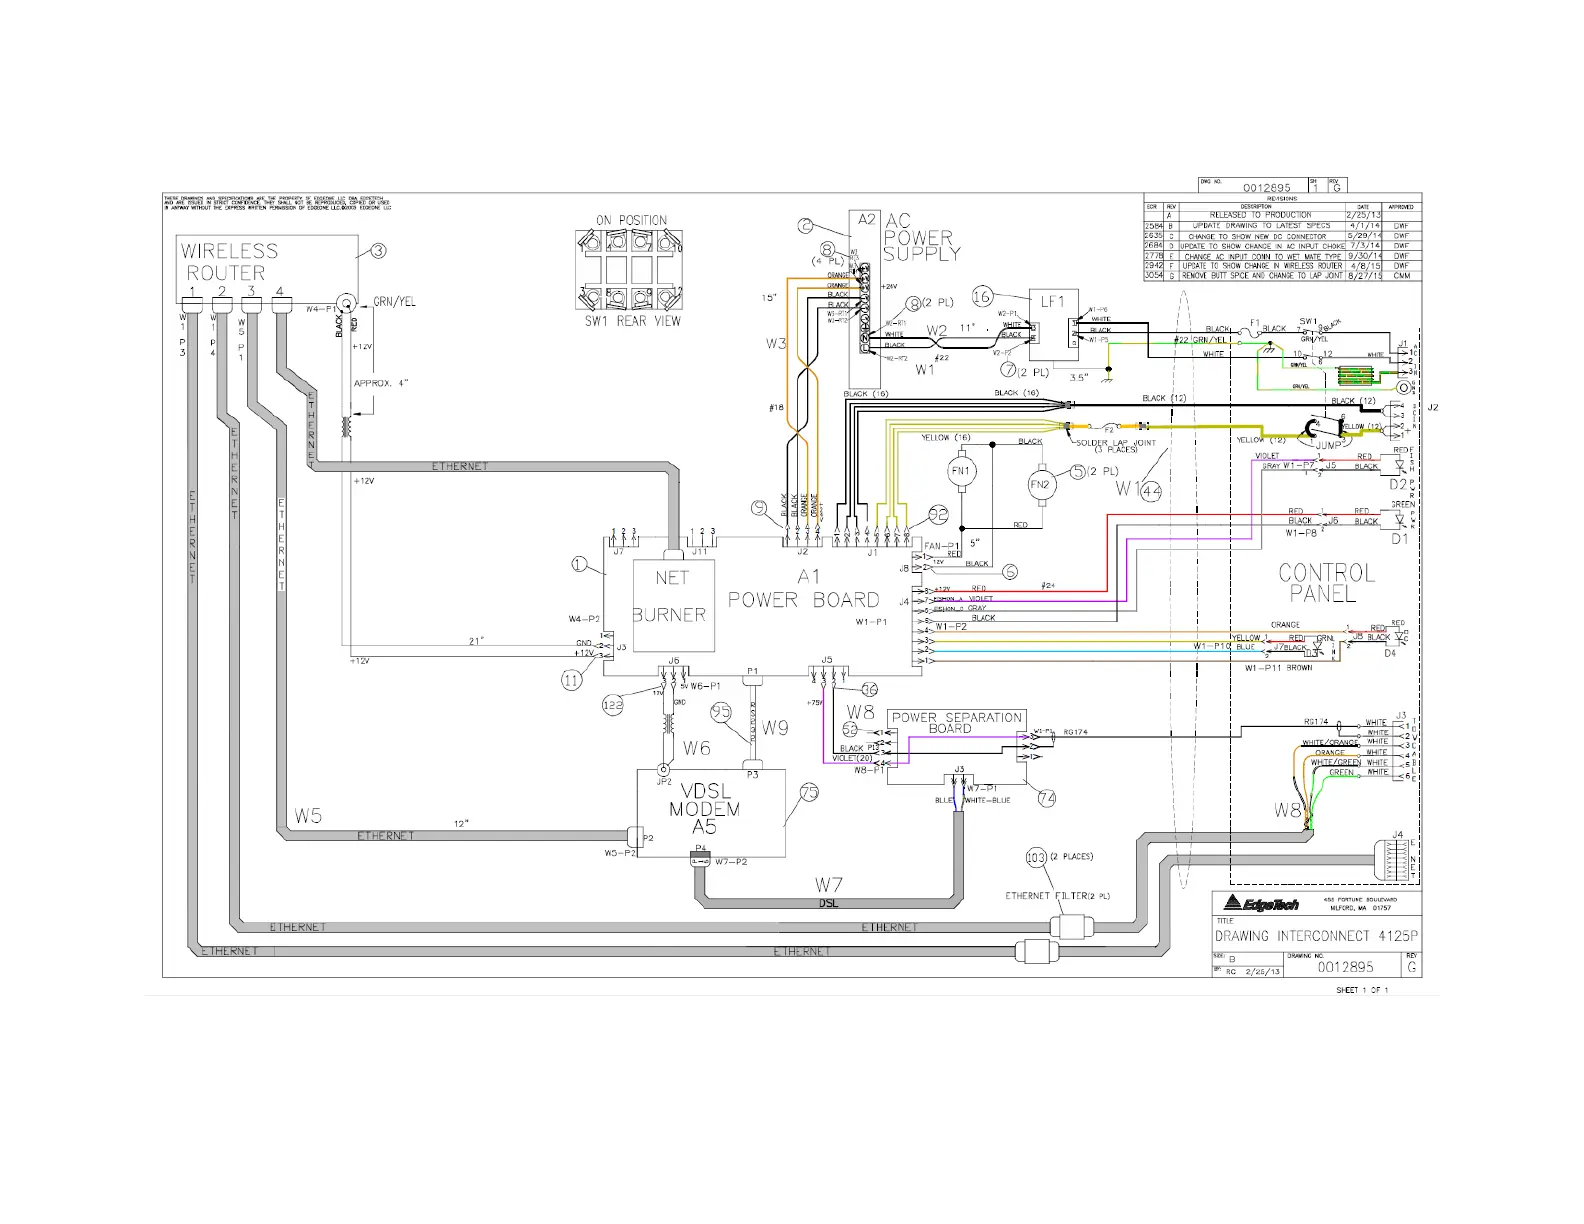Select the LF1 line filter box

[1053, 325]
